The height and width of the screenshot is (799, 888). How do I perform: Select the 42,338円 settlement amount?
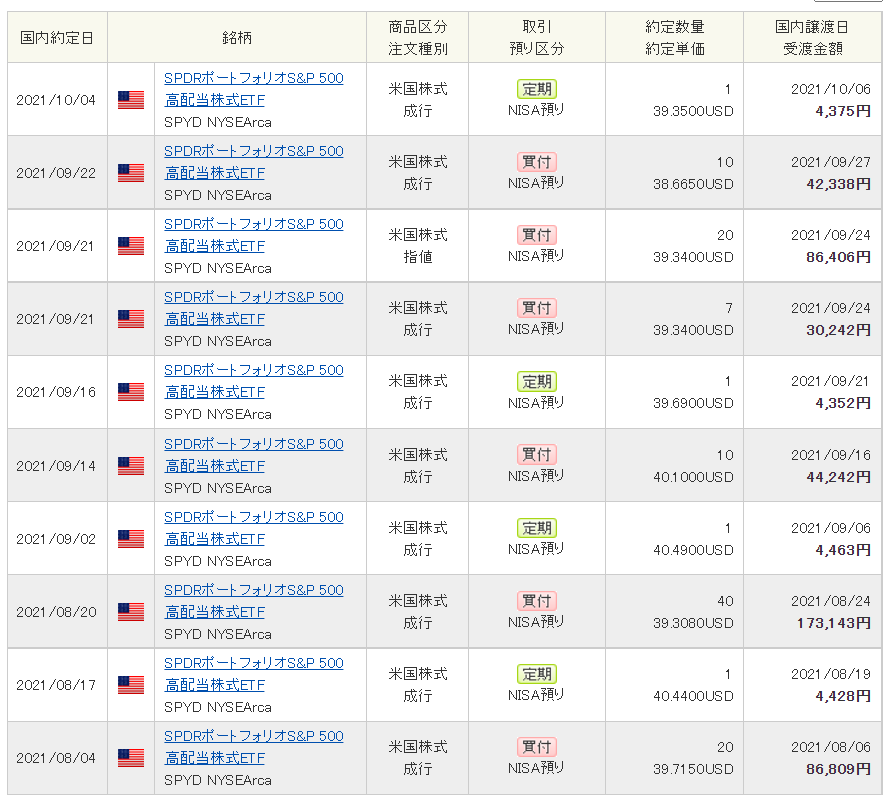coord(838,185)
